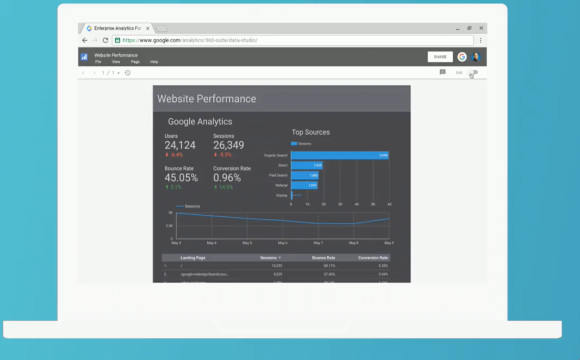Click the Google account logo icon
This screenshot has width=580, height=360.
(x=462, y=57)
